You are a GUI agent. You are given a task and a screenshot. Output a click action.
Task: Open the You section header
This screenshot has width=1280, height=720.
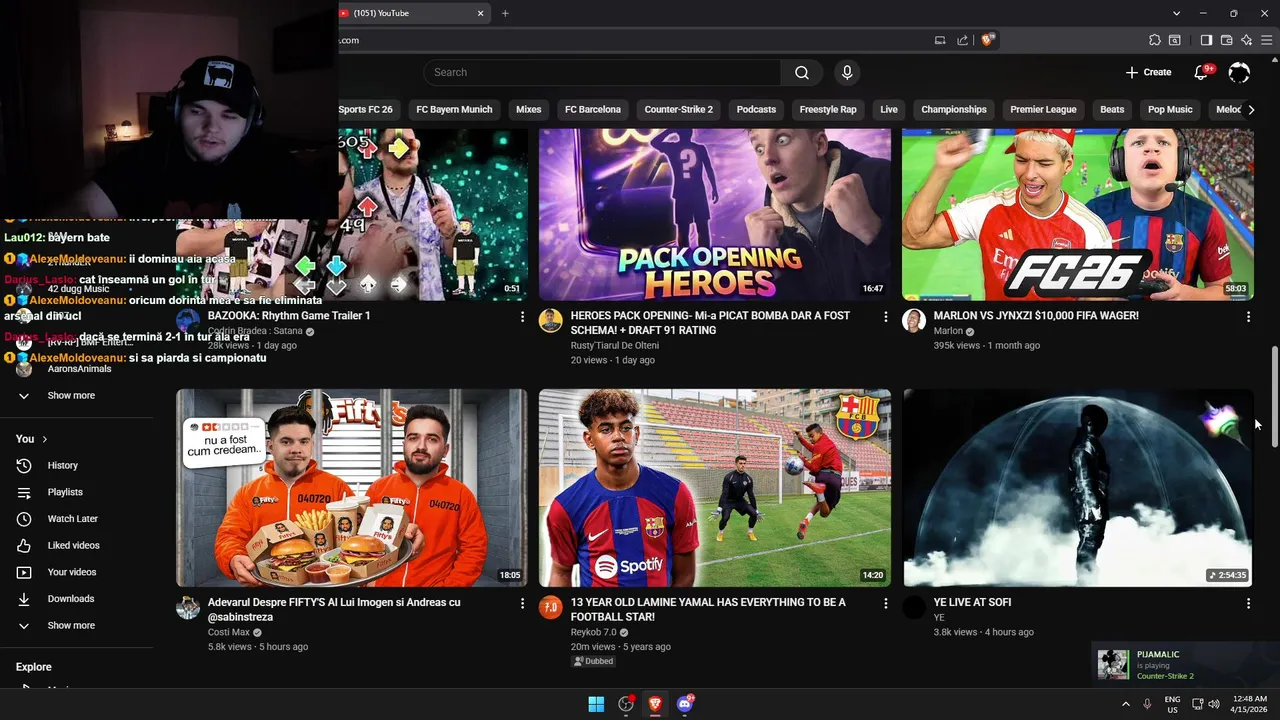31,439
